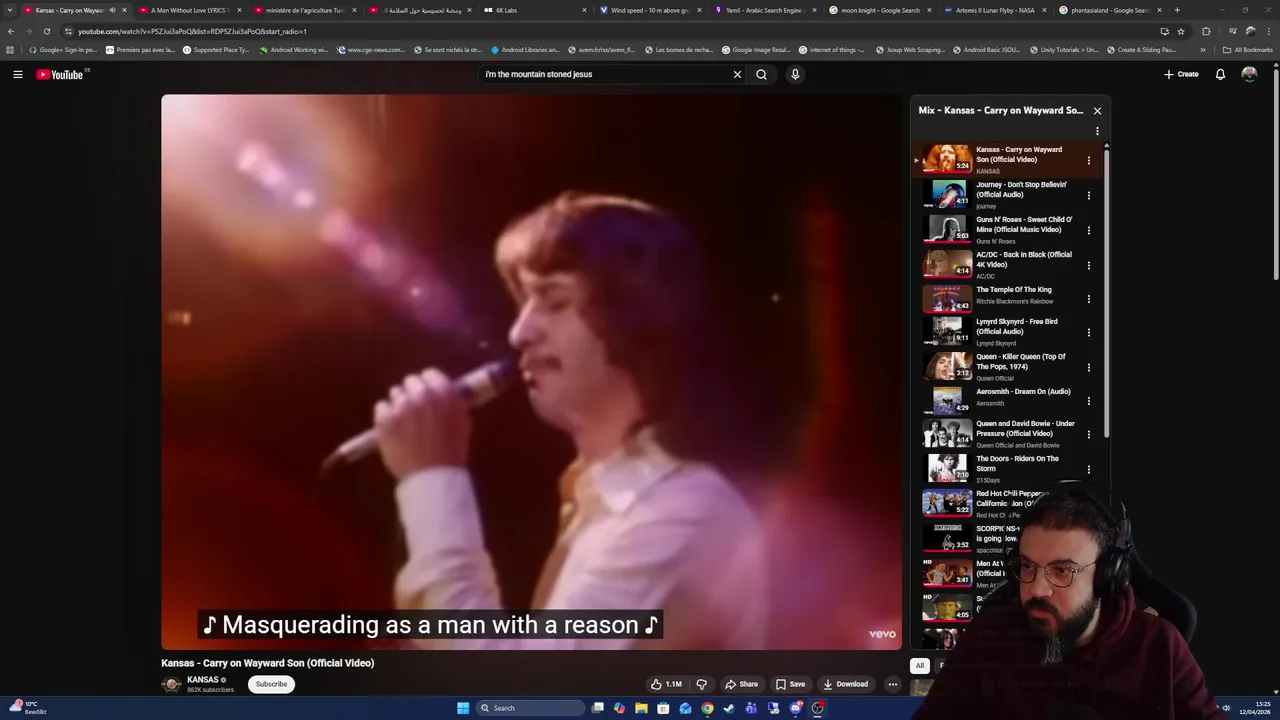Save the video to a playlist
This screenshot has height=720, width=1280.
[x=790, y=684]
